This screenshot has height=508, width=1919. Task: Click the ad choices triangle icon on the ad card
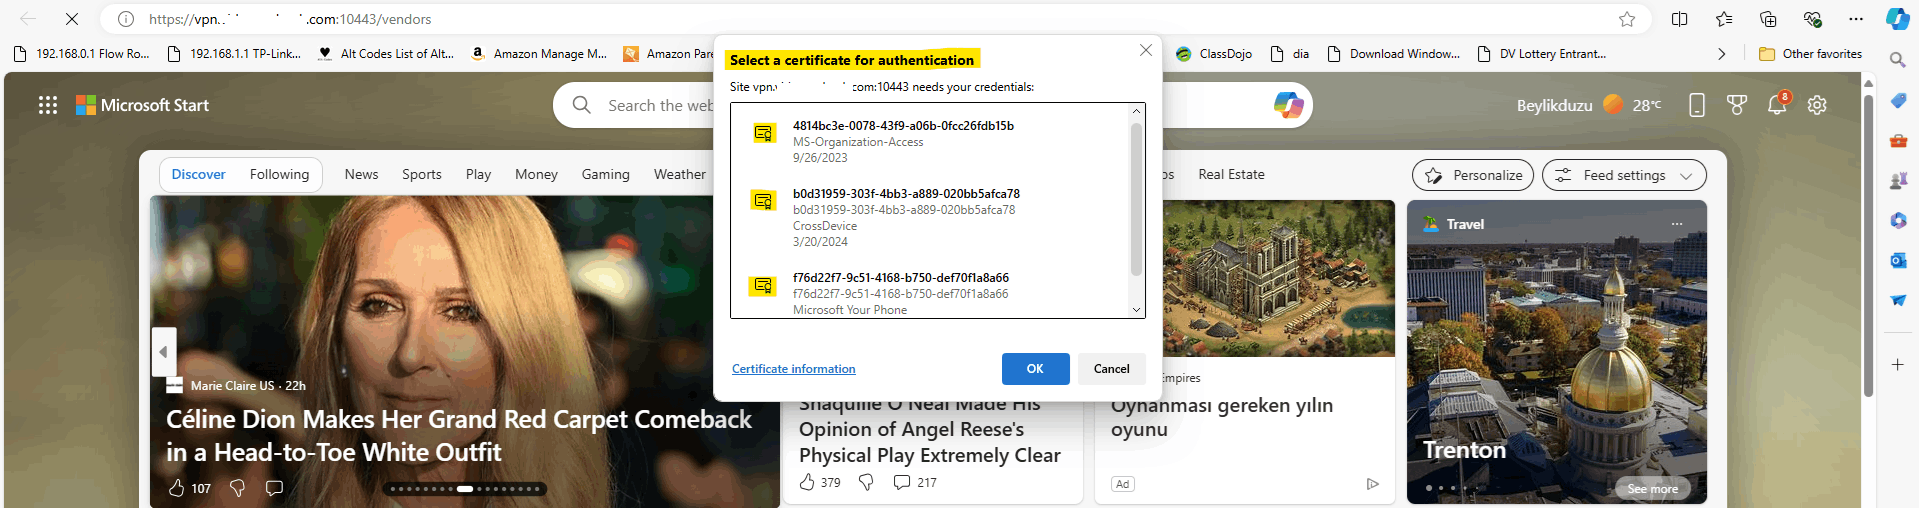coord(1373,484)
